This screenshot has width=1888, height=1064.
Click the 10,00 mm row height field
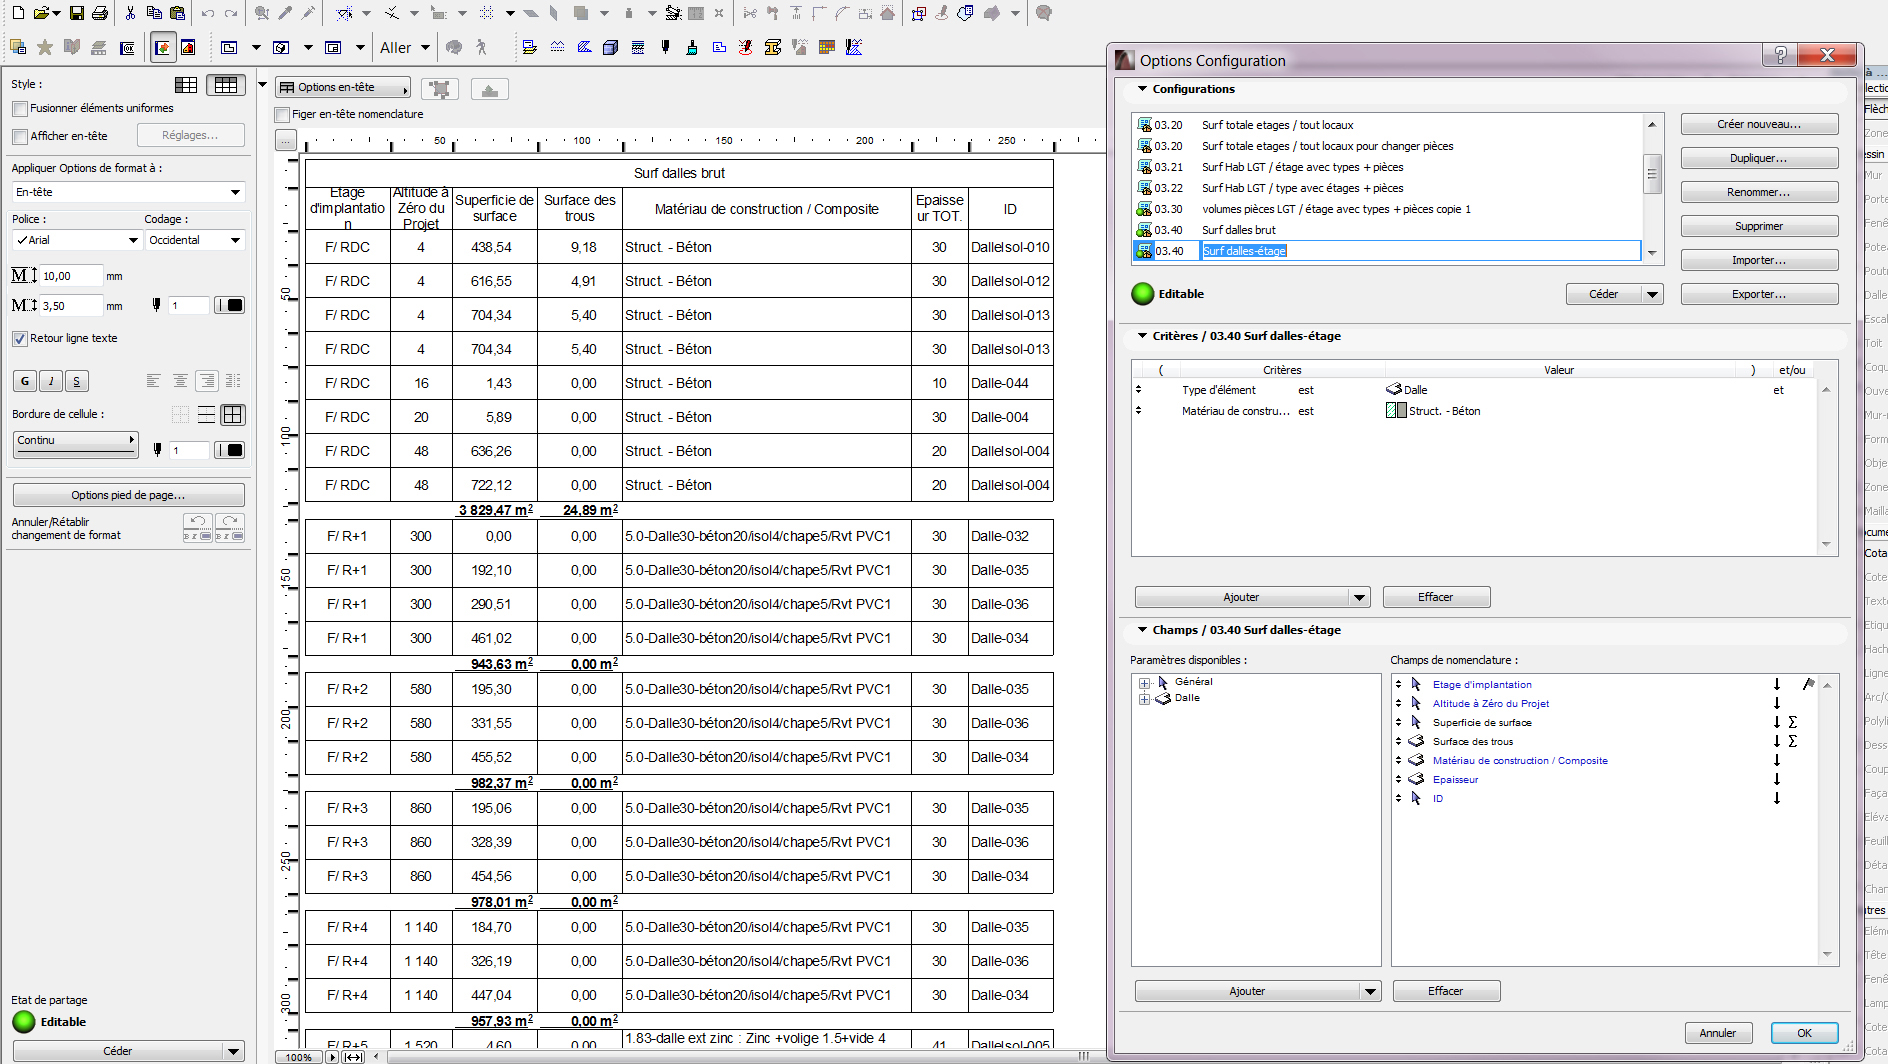click(x=70, y=276)
